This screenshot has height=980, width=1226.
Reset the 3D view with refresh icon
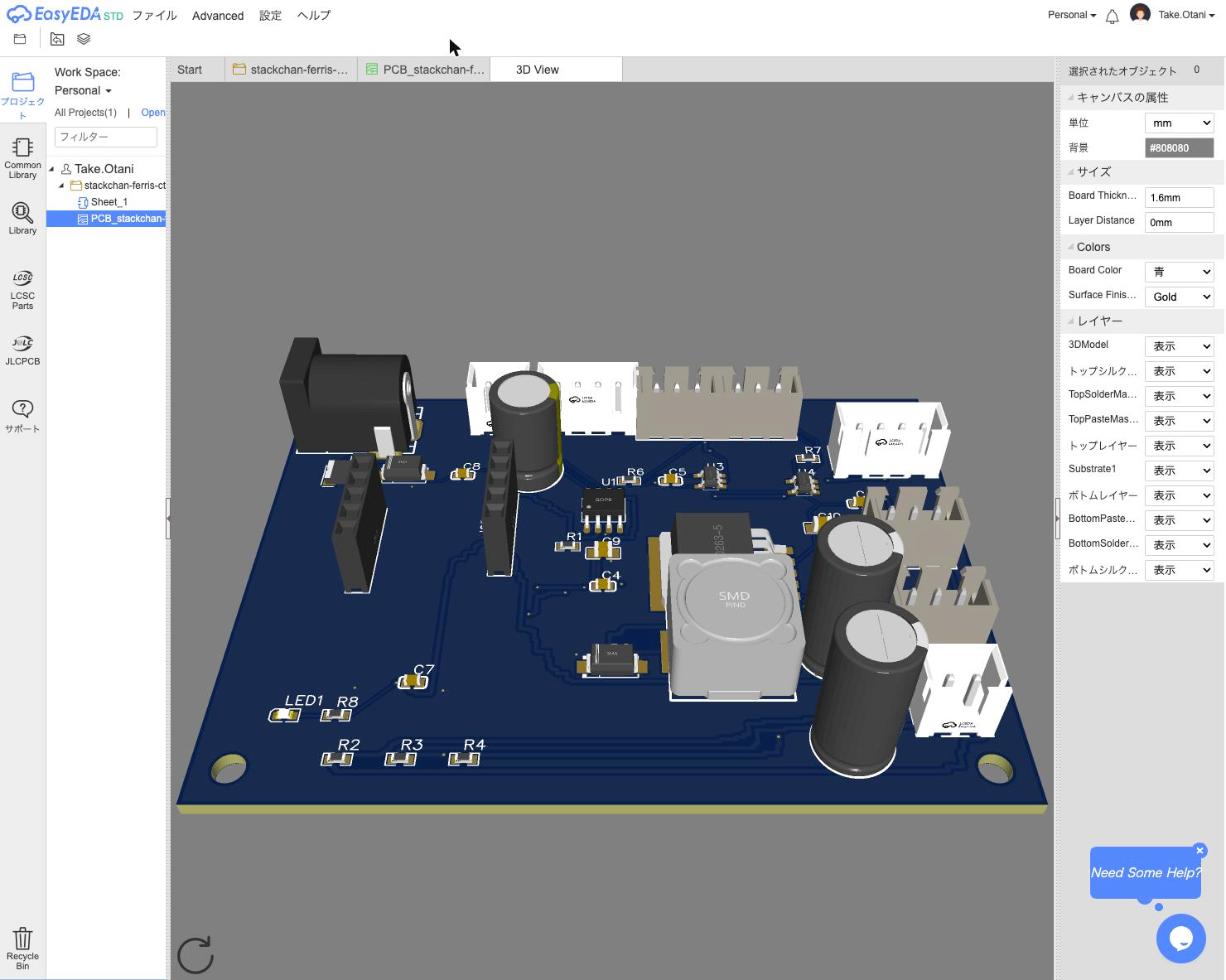pos(195,955)
